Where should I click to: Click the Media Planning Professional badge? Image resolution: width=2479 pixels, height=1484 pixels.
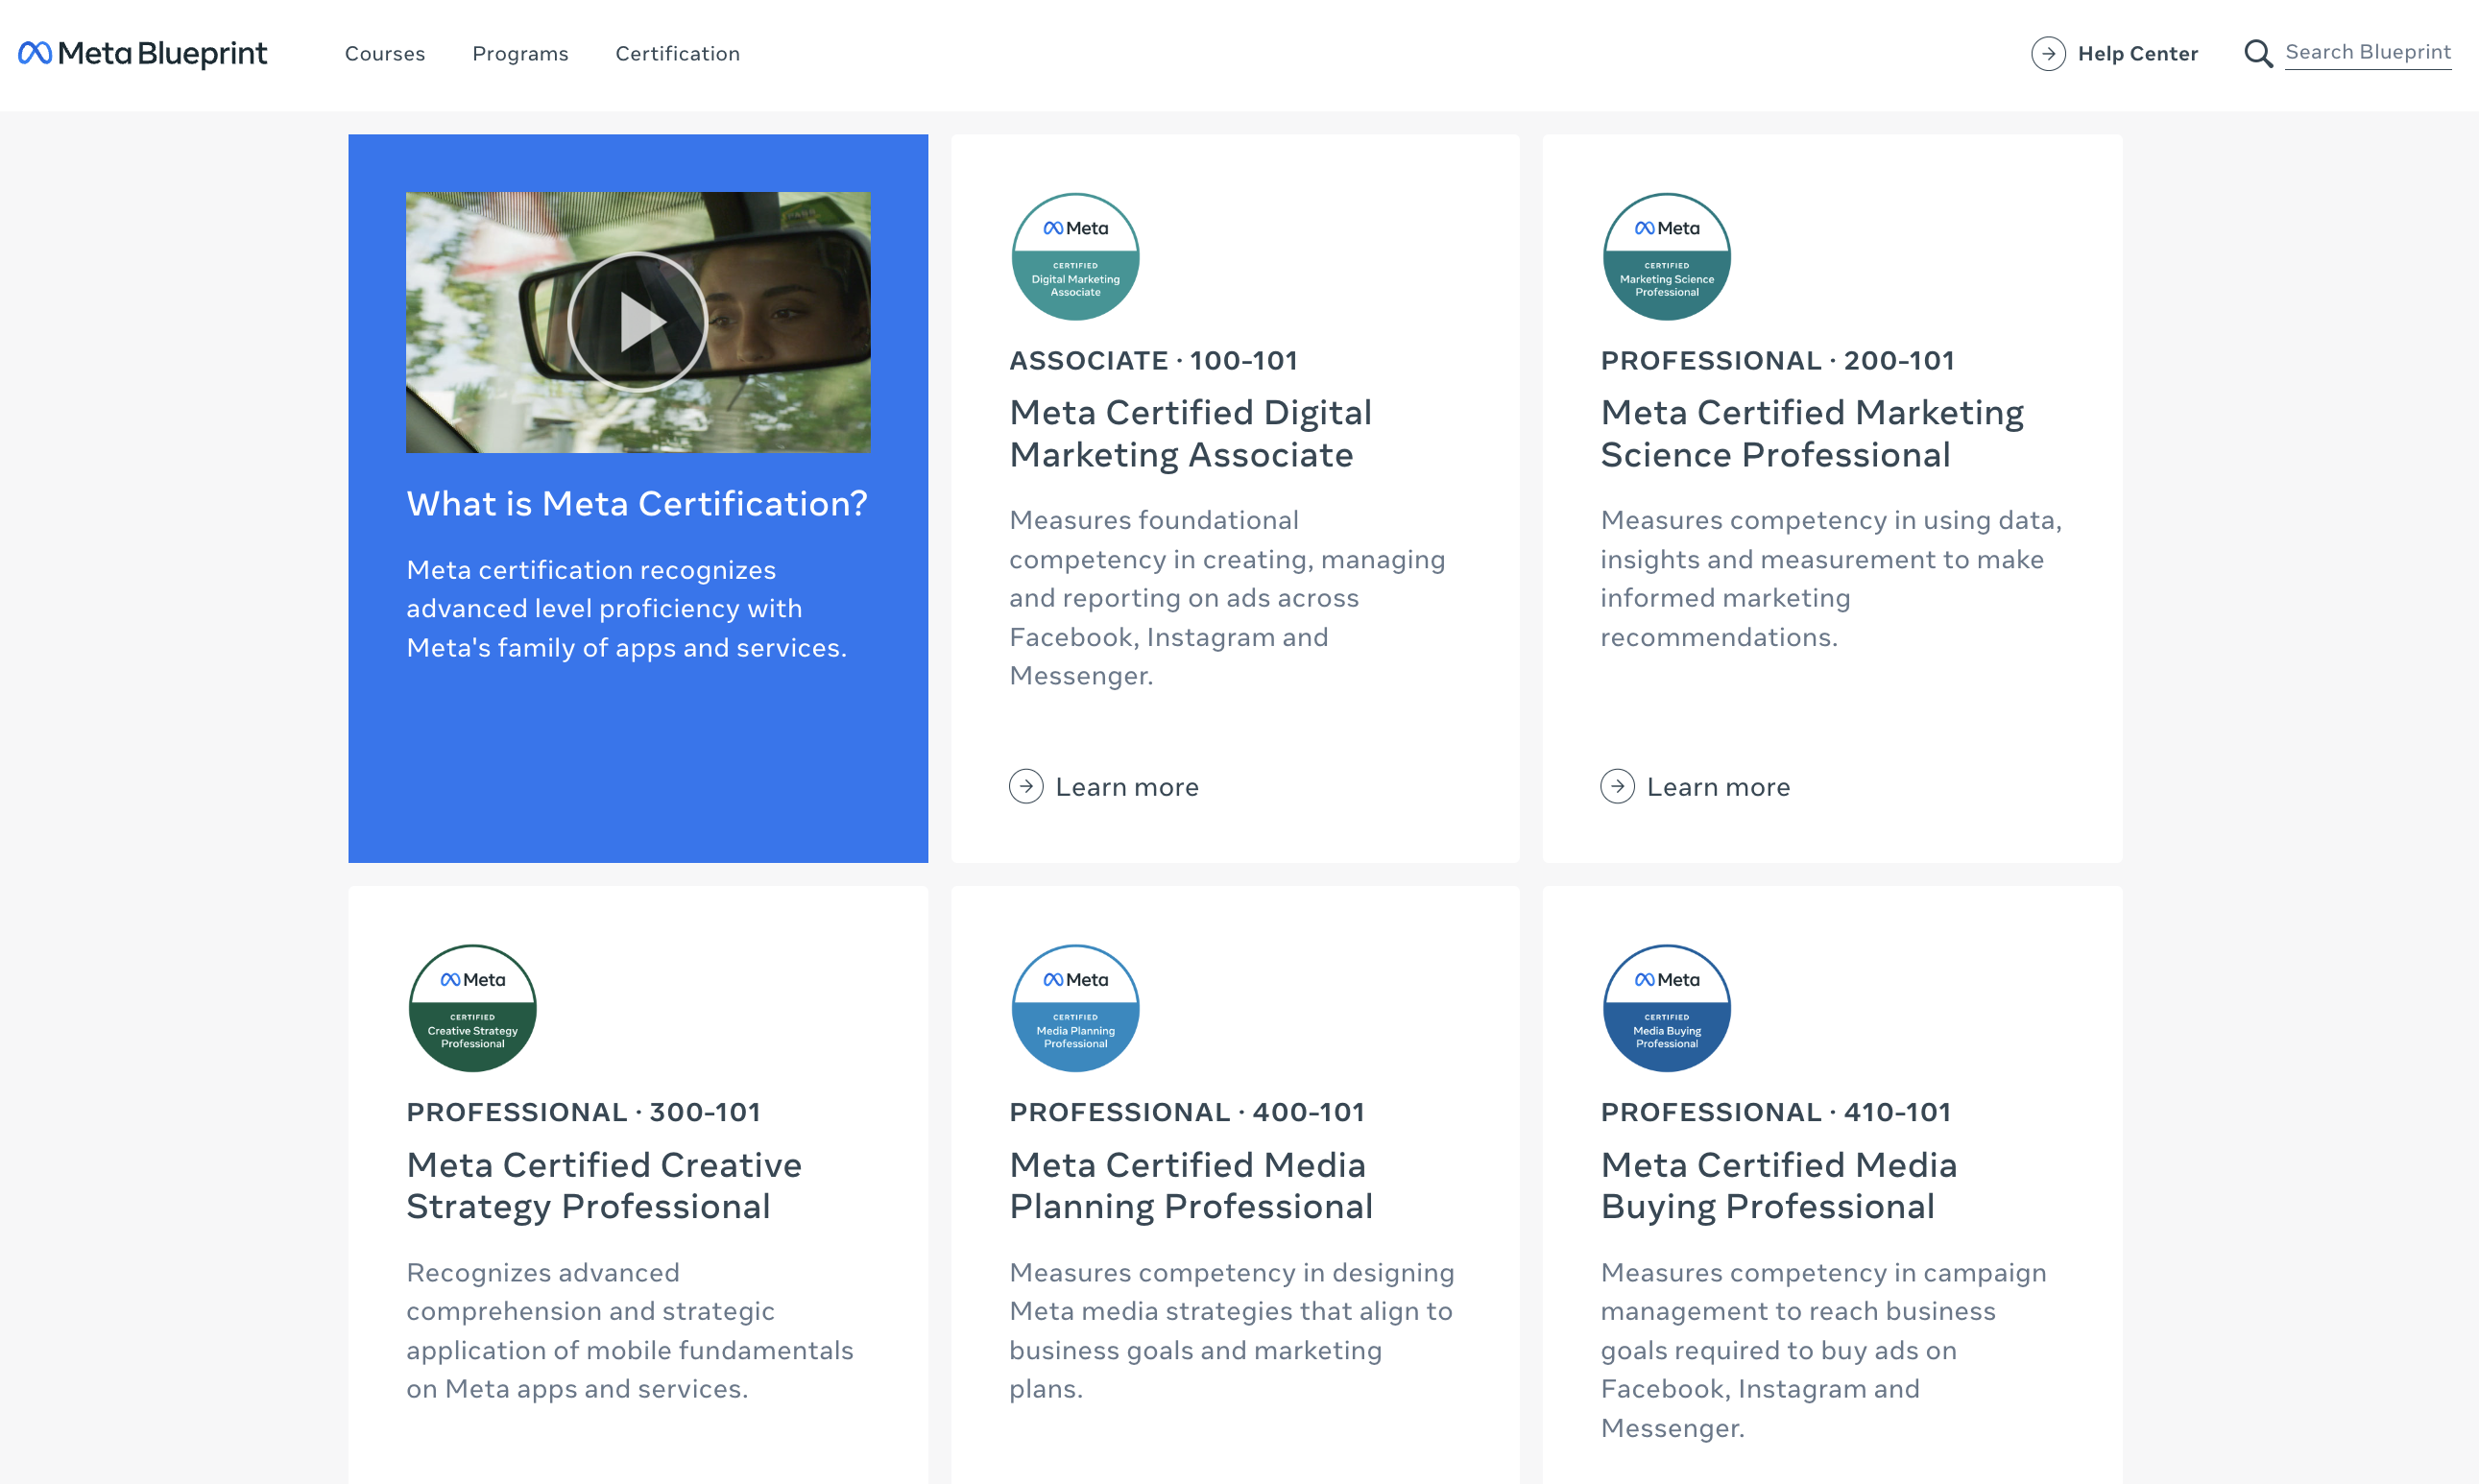[1074, 1007]
